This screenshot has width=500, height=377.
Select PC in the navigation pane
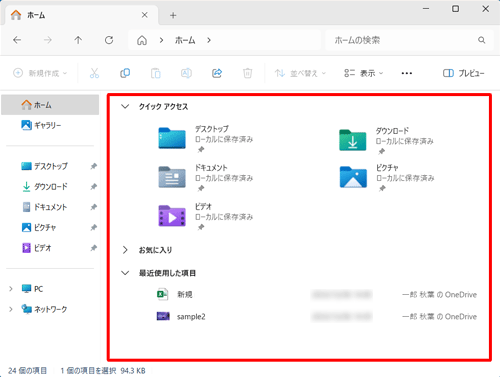pyautogui.click(x=32, y=289)
